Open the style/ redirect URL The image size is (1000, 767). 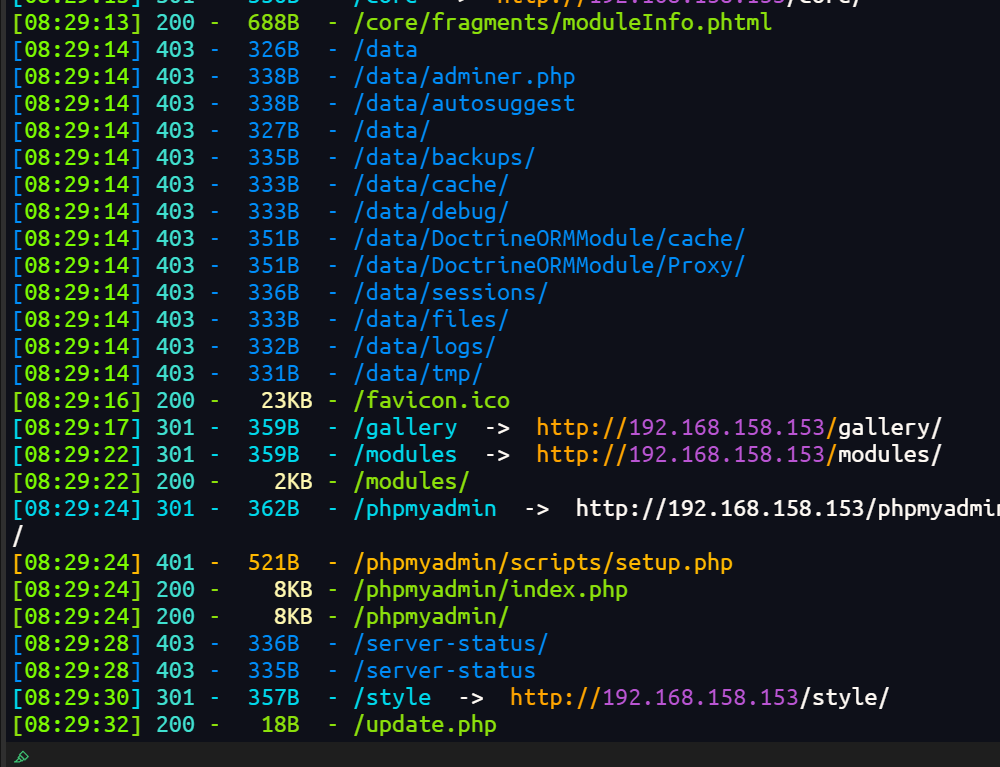tap(699, 698)
